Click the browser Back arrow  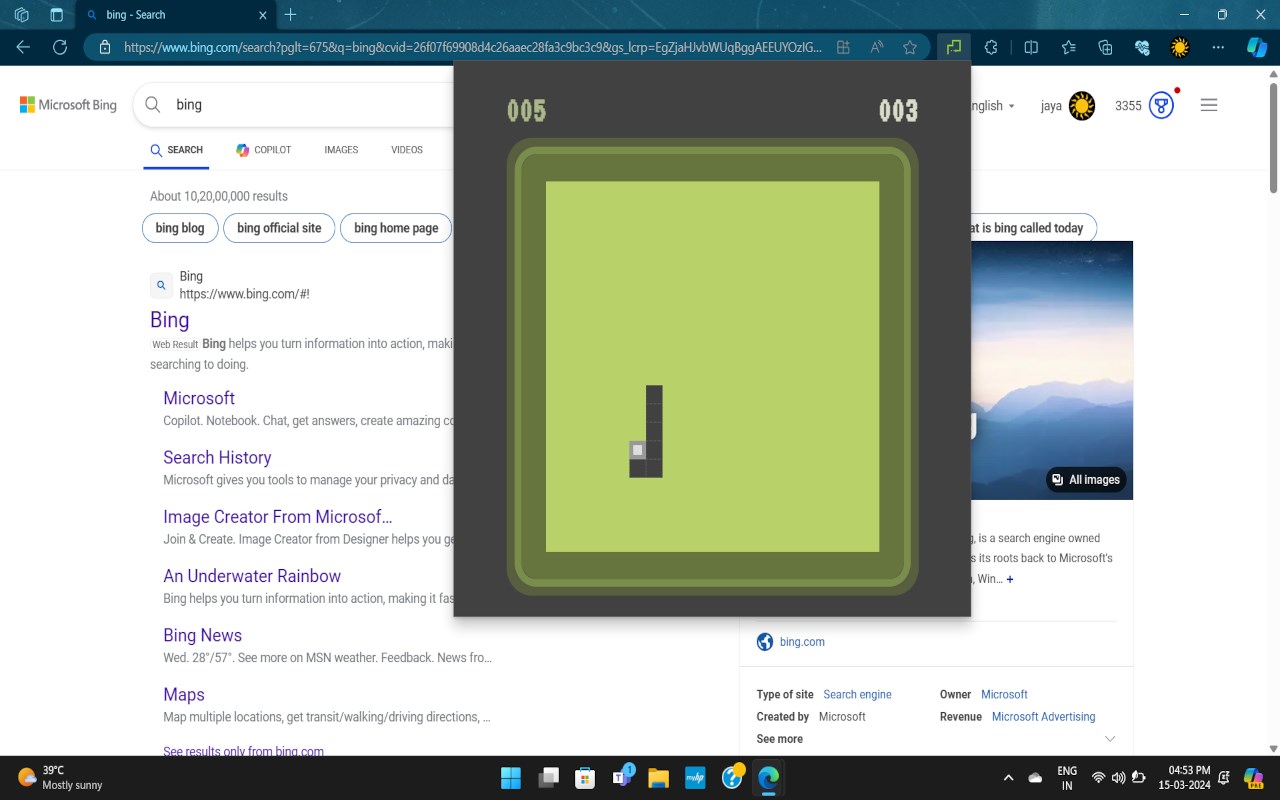click(23, 47)
